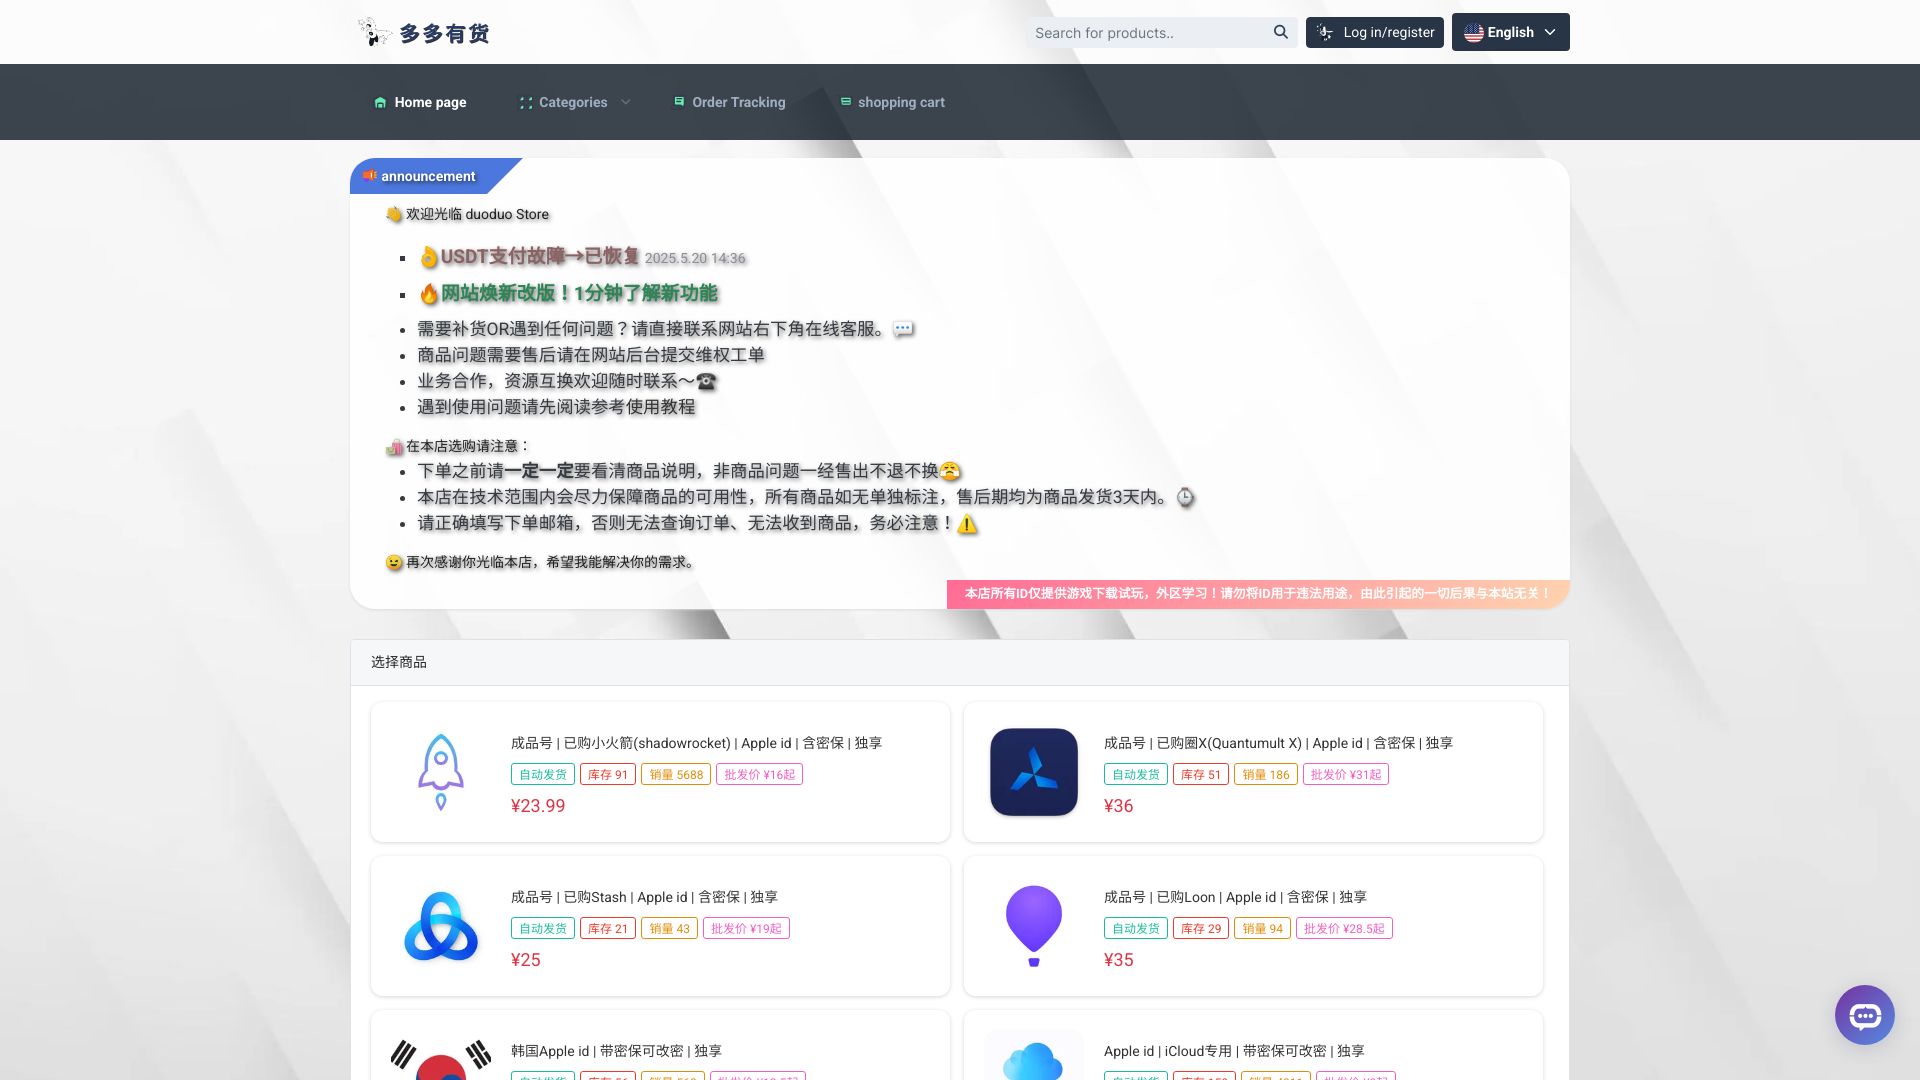Click the 销量 94 sales tag
The width and height of the screenshot is (1920, 1080).
1262,928
